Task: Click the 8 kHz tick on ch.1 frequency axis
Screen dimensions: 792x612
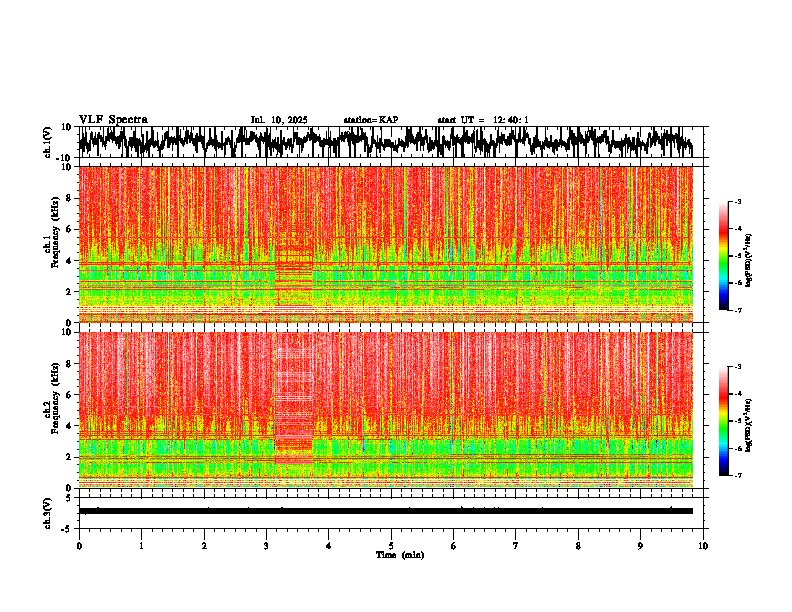Action: [x=69, y=198]
